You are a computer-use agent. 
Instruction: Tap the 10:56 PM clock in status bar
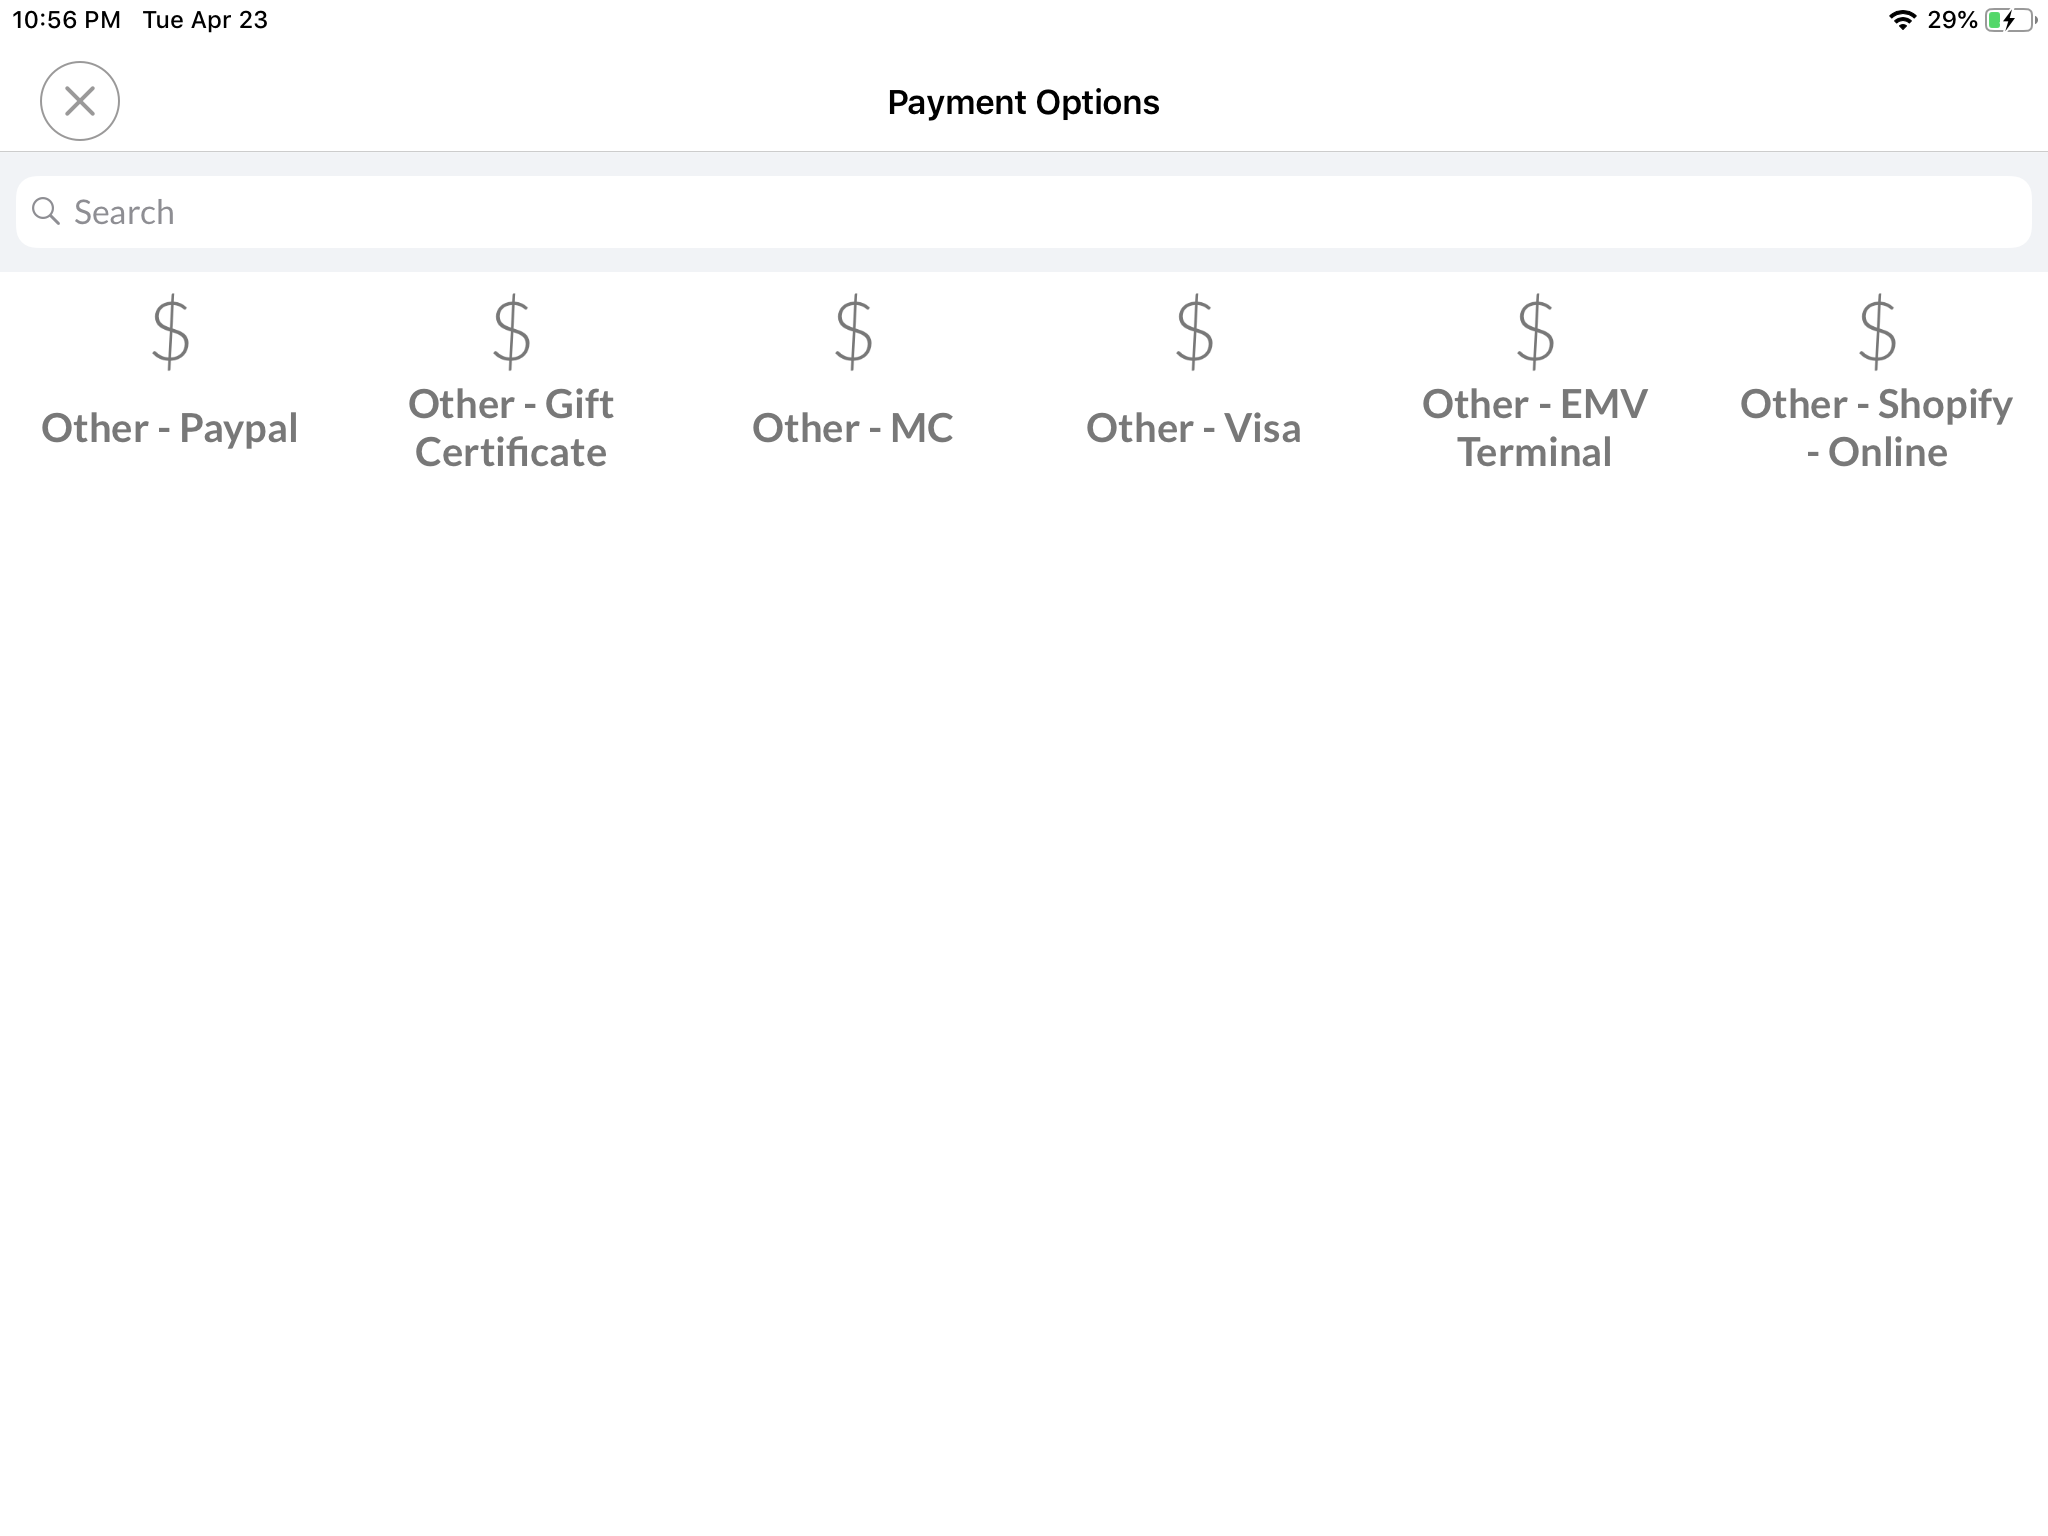(x=66, y=20)
